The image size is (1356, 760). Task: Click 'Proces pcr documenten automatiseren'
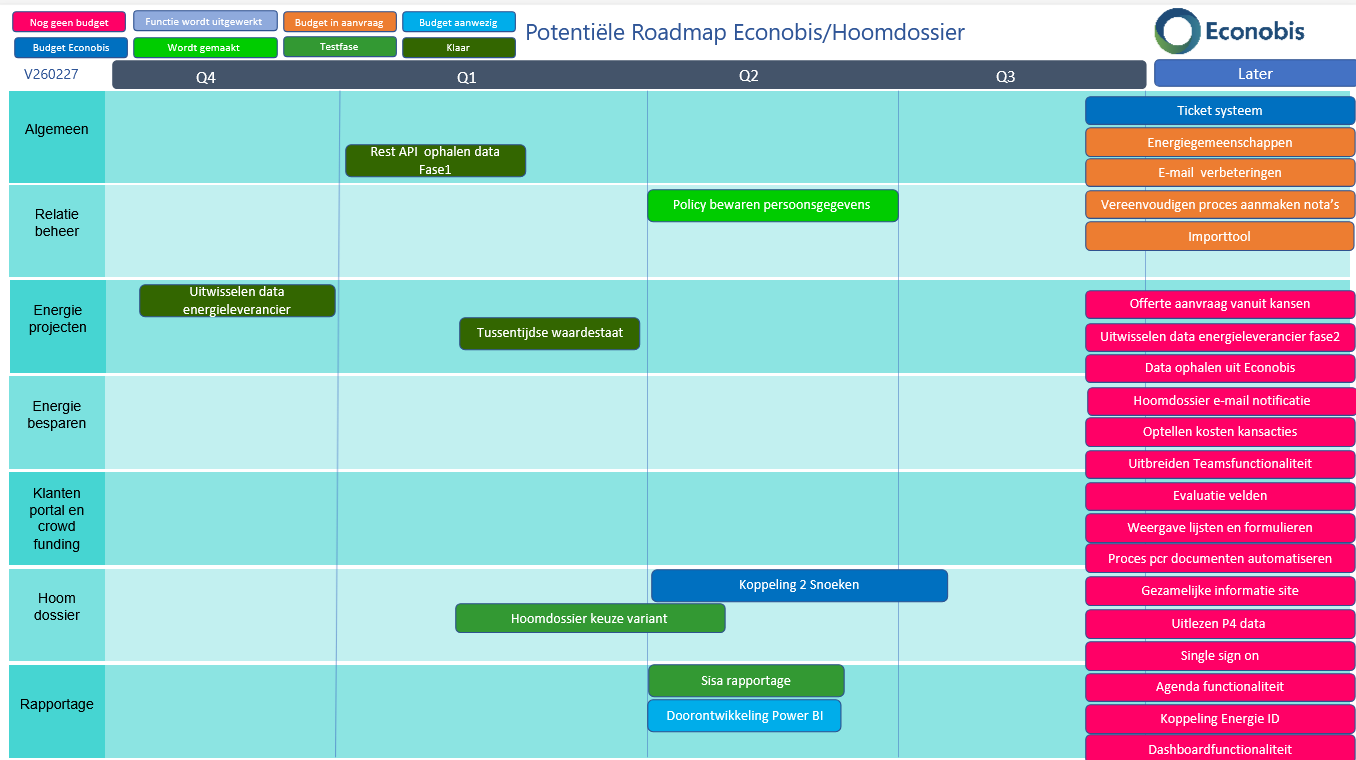click(1220, 559)
